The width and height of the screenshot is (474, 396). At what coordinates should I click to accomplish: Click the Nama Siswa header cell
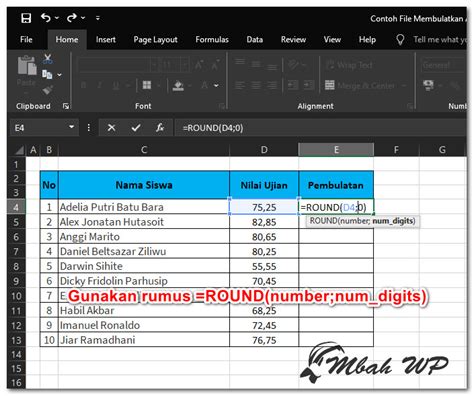(x=144, y=185)
